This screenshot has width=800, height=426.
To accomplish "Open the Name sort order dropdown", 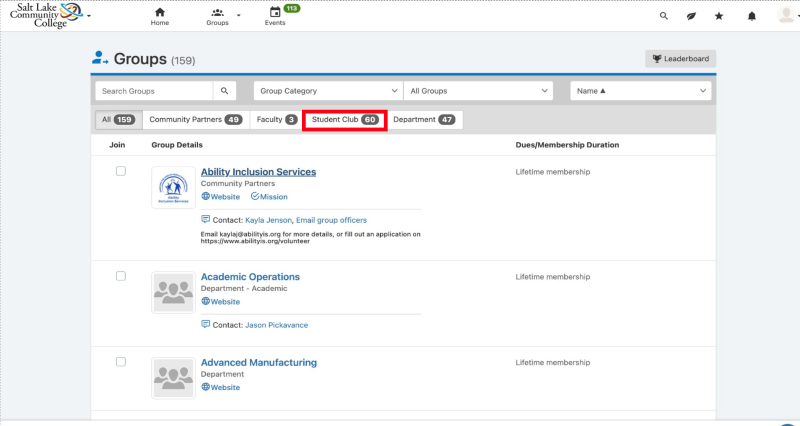I will [x=640, y=91].
